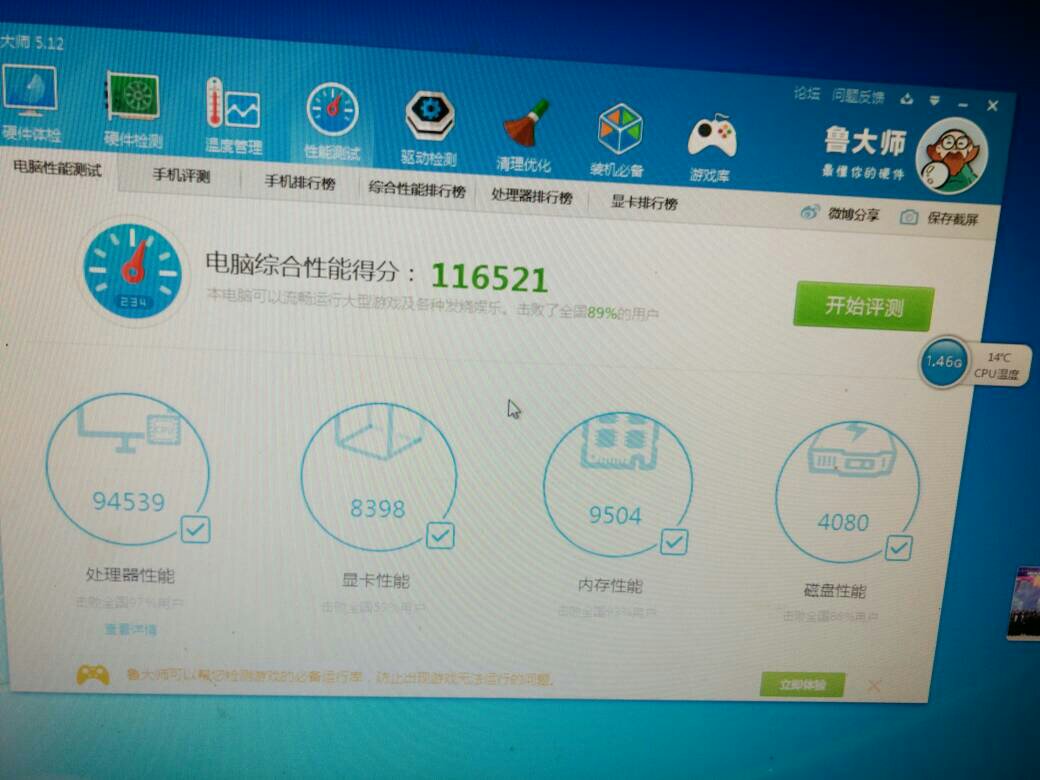This screenshot has width=1040, height=780.
Task: Click the 处理器性能 label
Action: (130, 575)
